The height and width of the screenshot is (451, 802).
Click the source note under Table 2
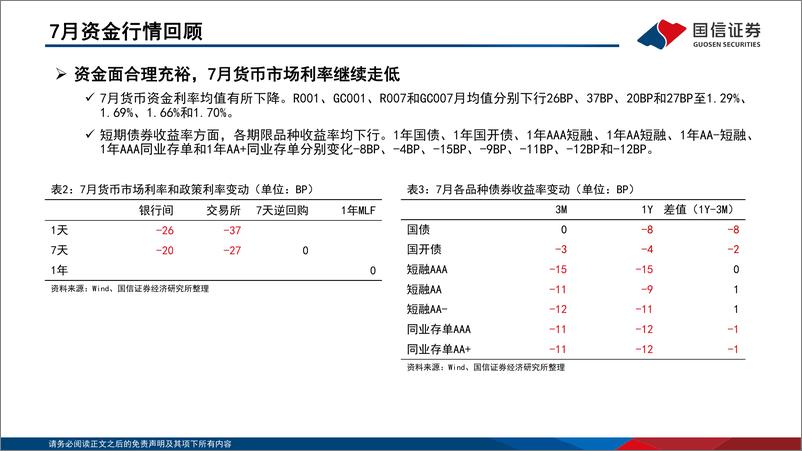click(x=129, y=288)
